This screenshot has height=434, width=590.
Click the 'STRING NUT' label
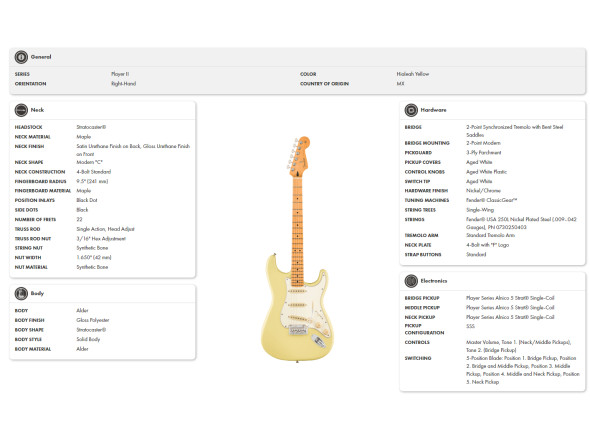pyautogui.click(x=29, y=248)
